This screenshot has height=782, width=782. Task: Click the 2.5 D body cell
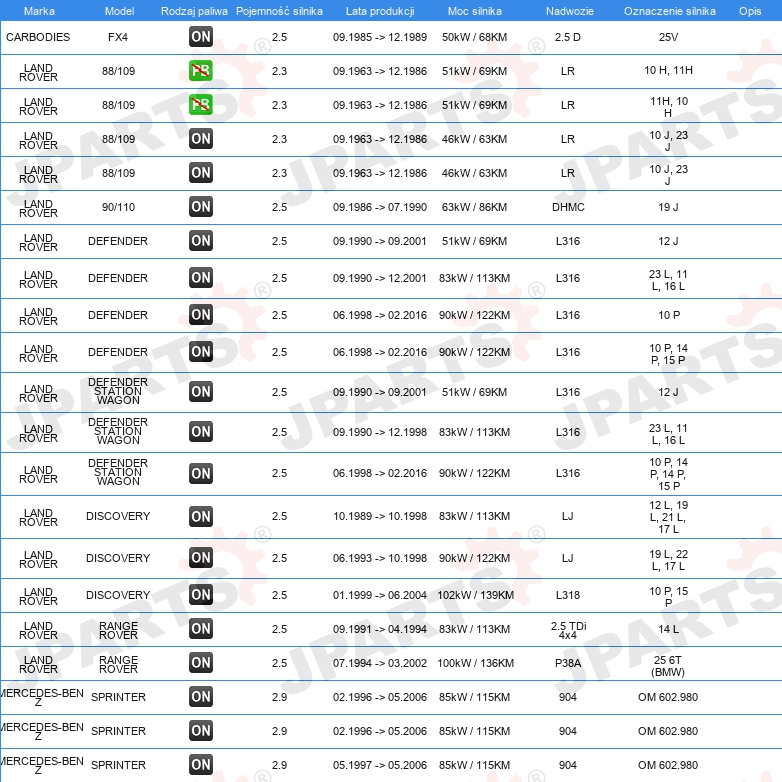point(568,37)
